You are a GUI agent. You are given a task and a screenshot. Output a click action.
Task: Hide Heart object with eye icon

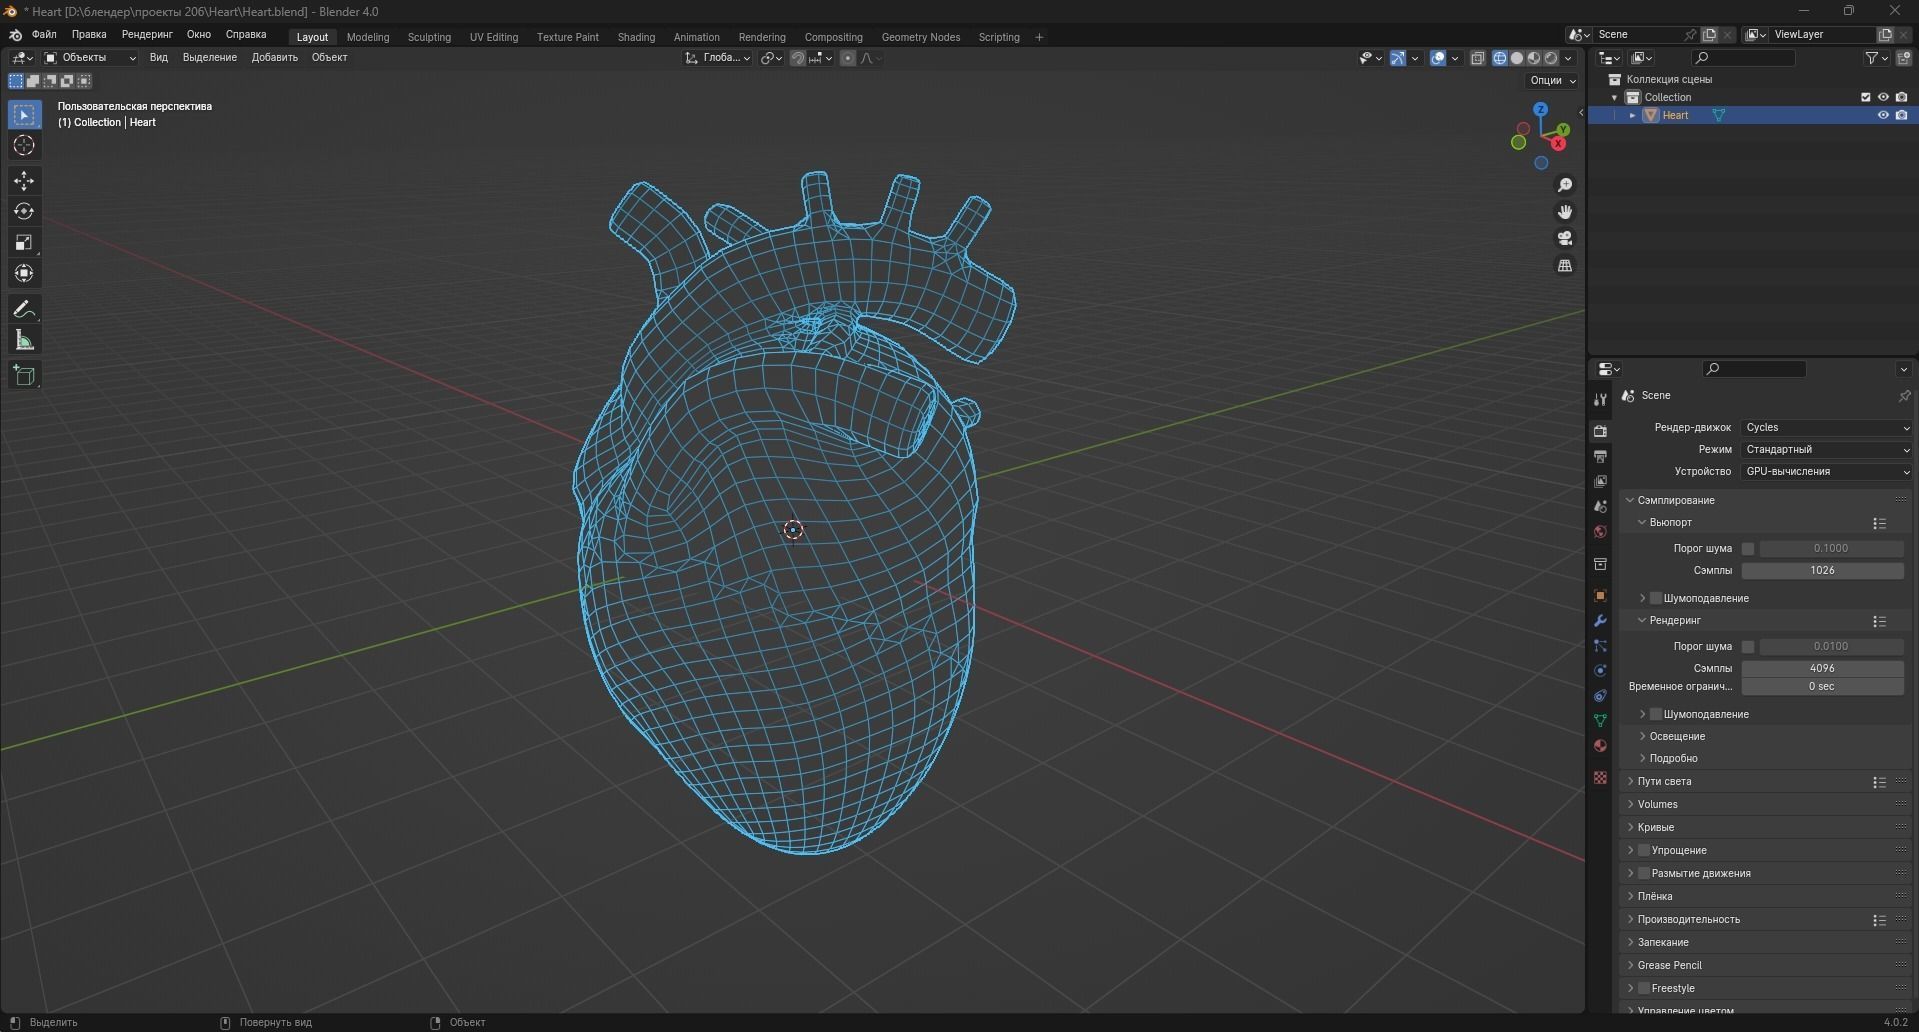pyautogui.click(x=1883, y=115)
